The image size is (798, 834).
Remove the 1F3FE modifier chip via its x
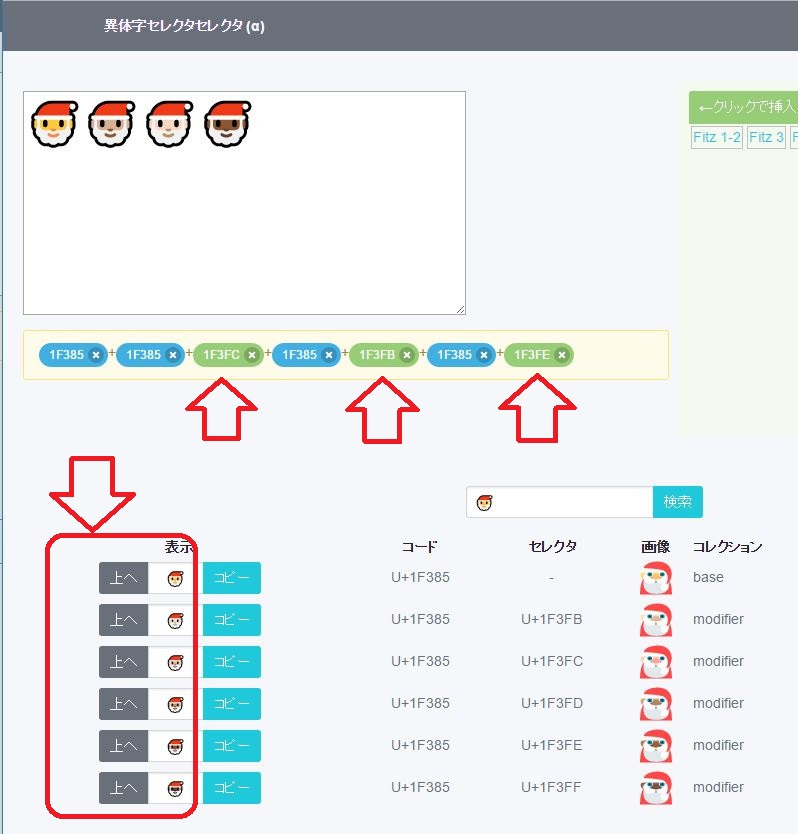[x=562, y=355]
